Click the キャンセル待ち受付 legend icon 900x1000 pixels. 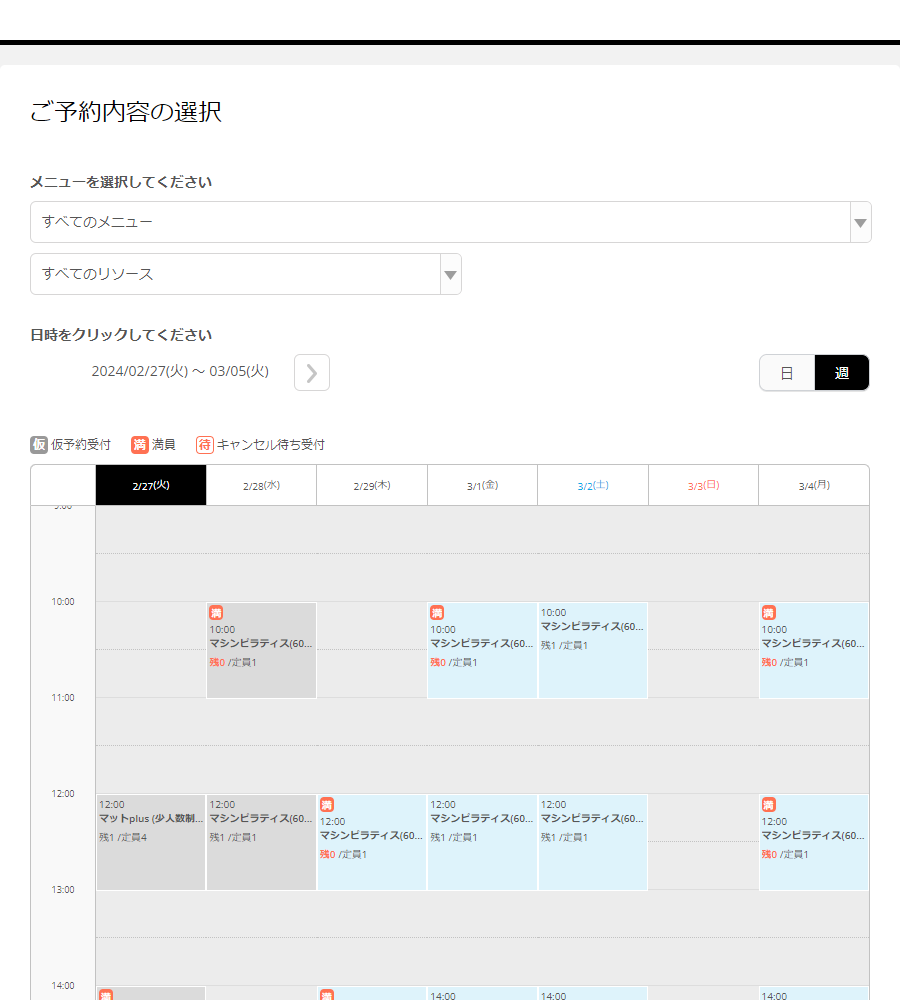click(204, 444)
